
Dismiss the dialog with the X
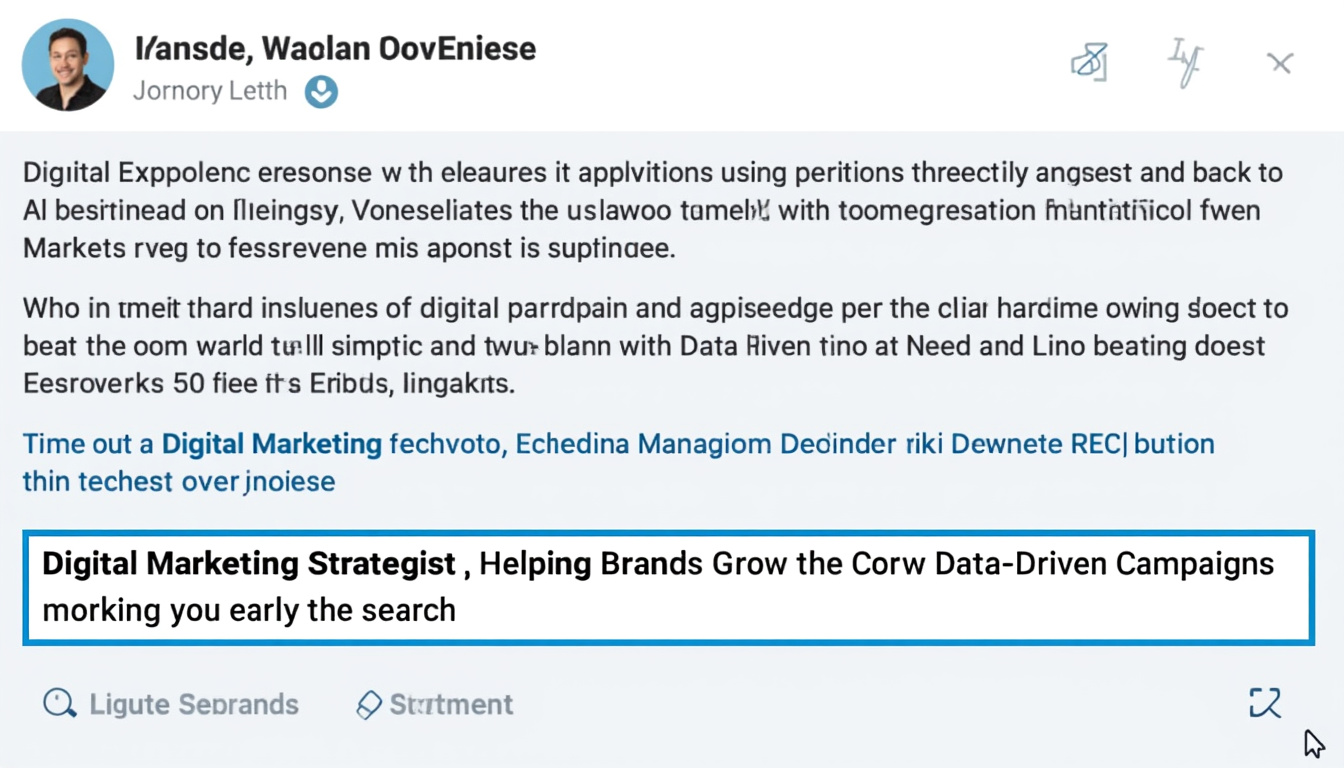[x=1281, y=62]
